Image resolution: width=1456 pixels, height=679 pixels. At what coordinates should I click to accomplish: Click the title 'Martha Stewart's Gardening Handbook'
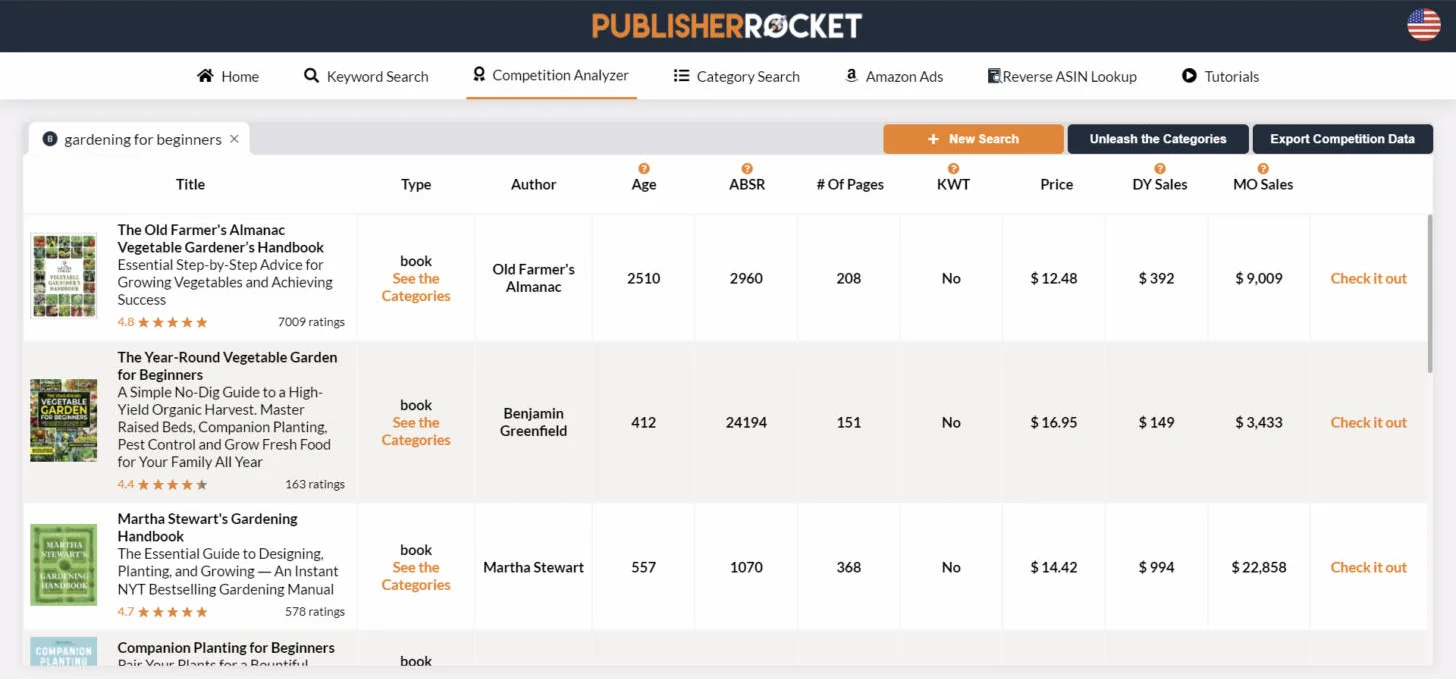click(207, 527)
